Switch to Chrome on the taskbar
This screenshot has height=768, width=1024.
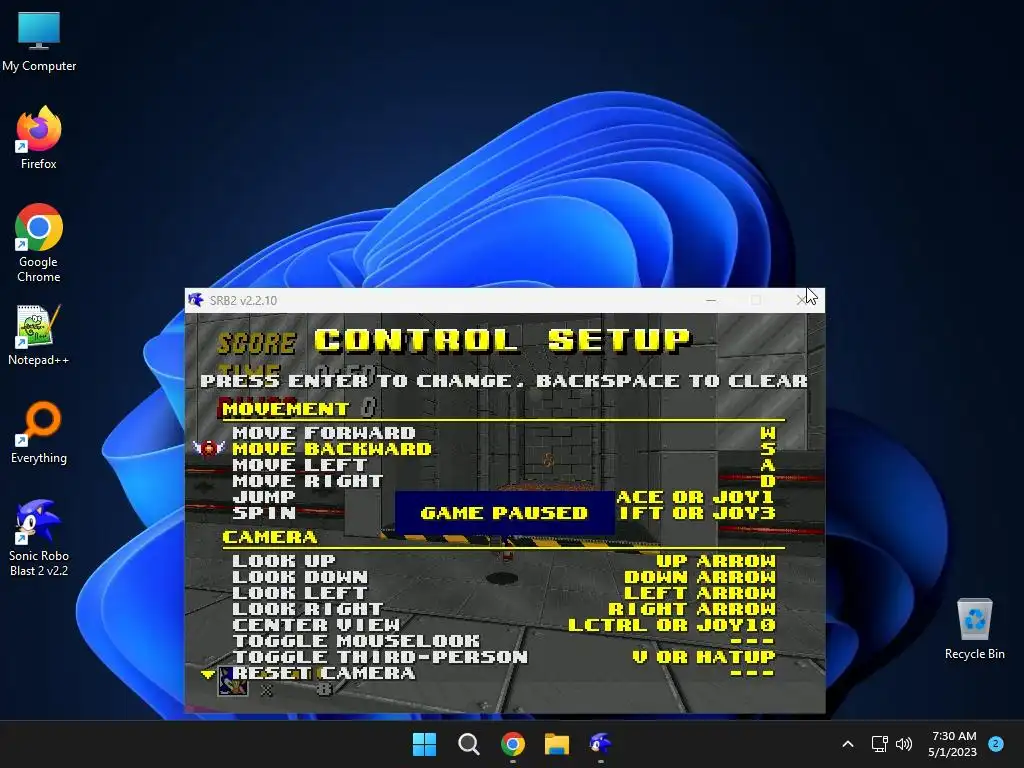pyautogui.click(x=513, y=744)
